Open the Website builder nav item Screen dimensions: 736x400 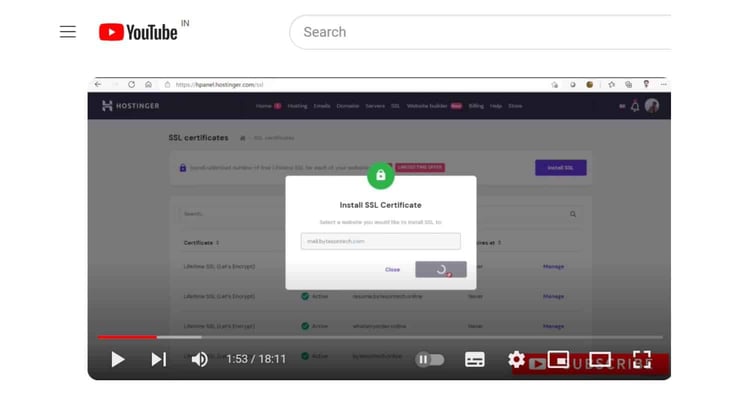point(427,106)
